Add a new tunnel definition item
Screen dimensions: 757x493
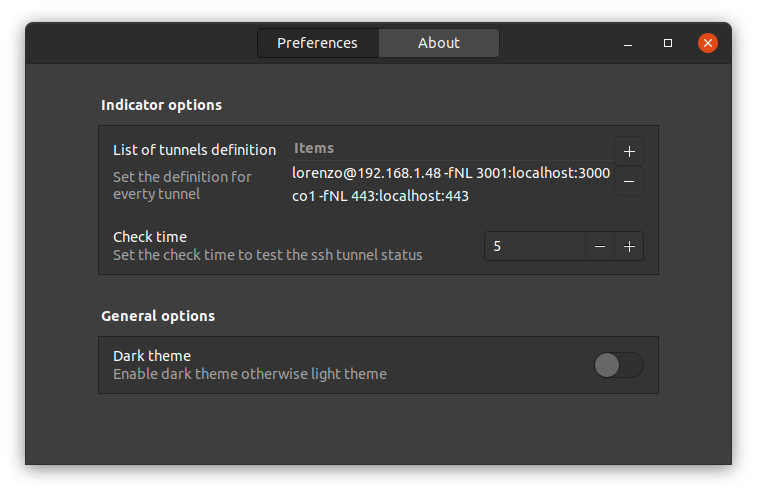[629, 152]
